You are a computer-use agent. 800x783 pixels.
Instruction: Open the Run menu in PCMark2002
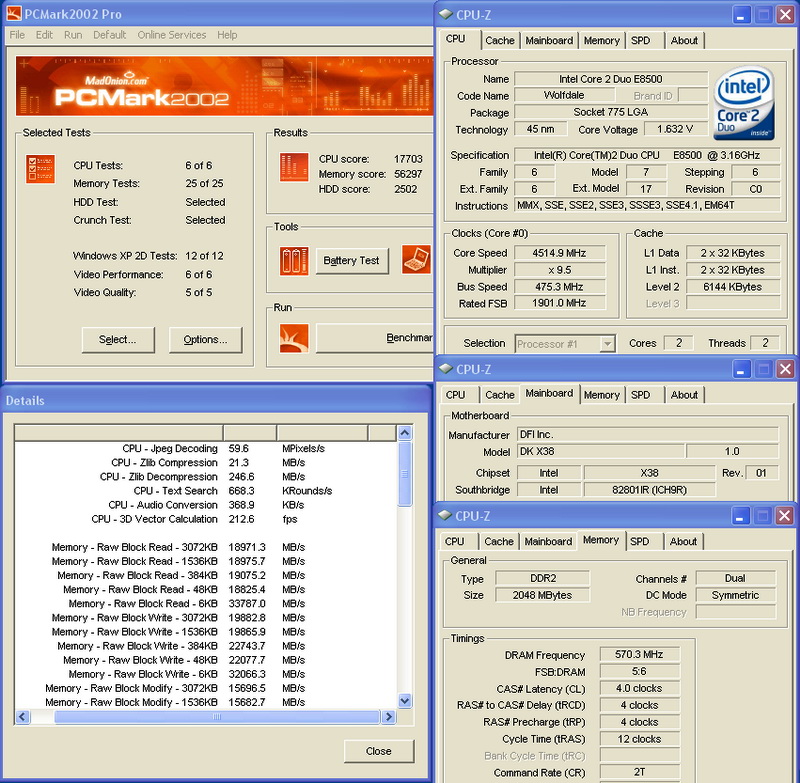click(73, 35)
